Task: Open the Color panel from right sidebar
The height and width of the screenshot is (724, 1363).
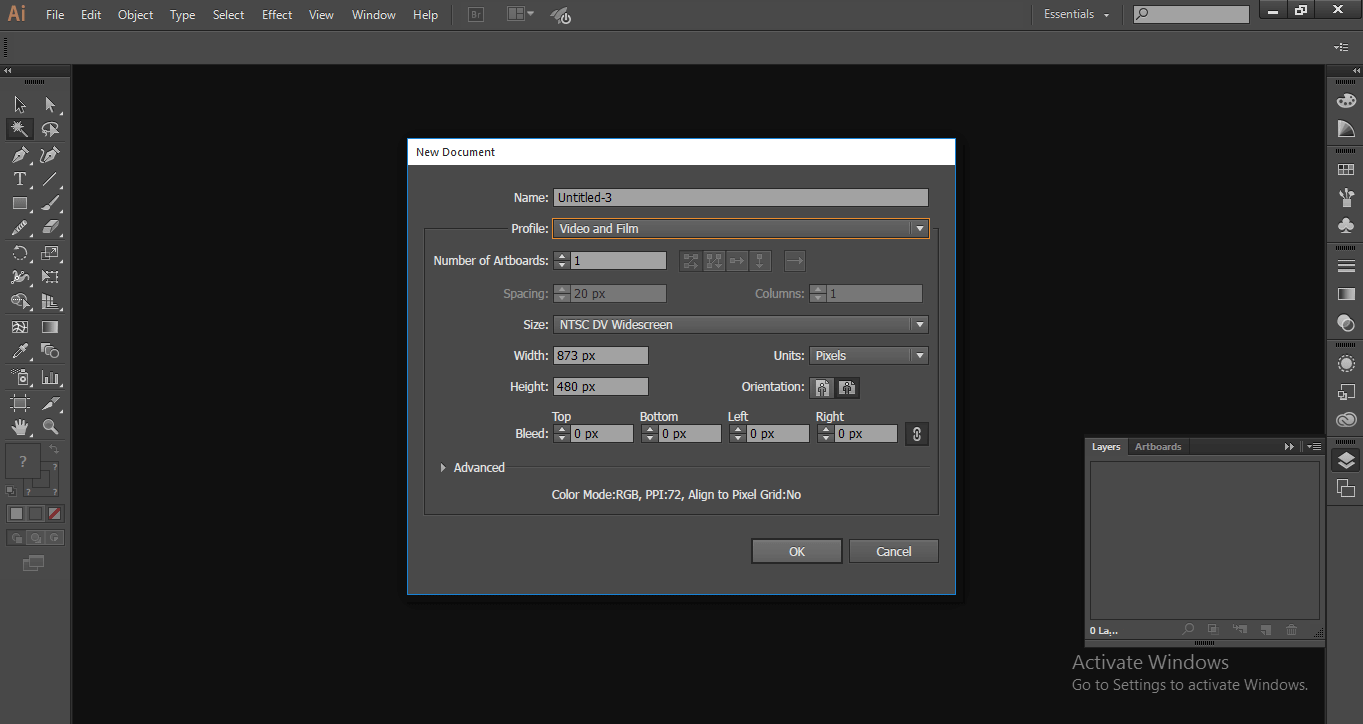Action: click(x=1346, y=100)
